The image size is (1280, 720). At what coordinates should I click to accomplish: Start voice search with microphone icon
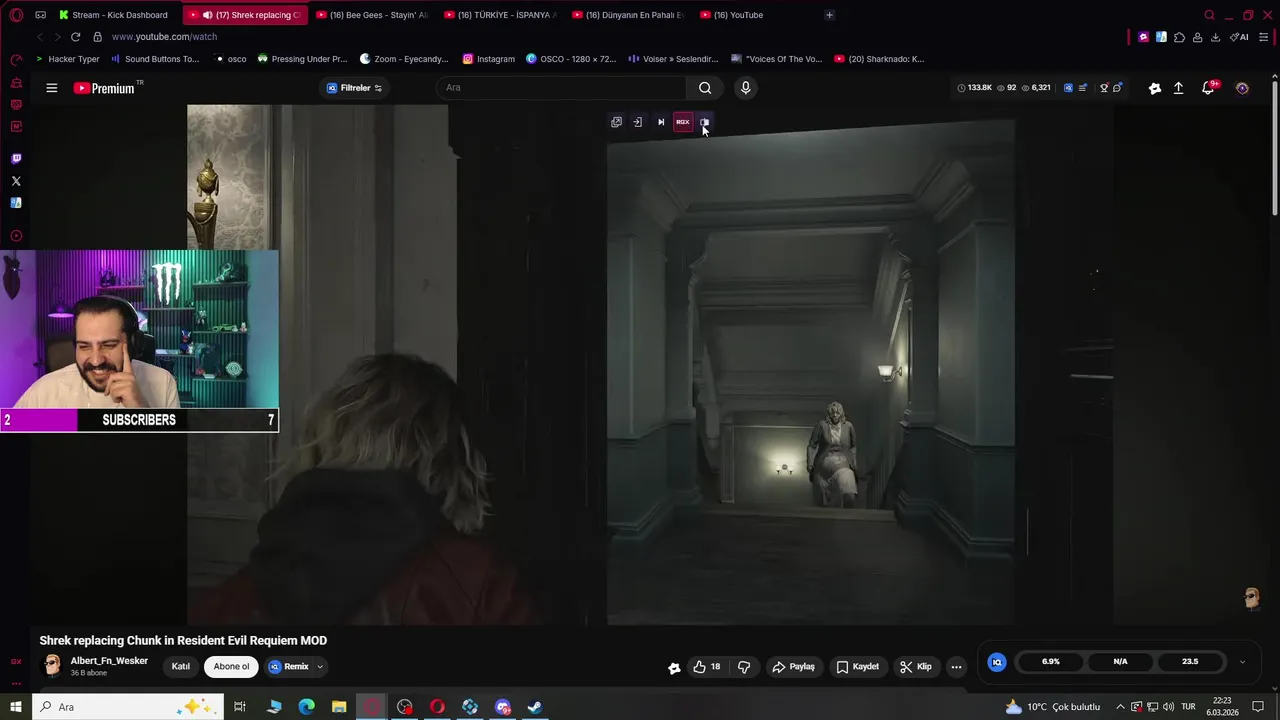745,88
